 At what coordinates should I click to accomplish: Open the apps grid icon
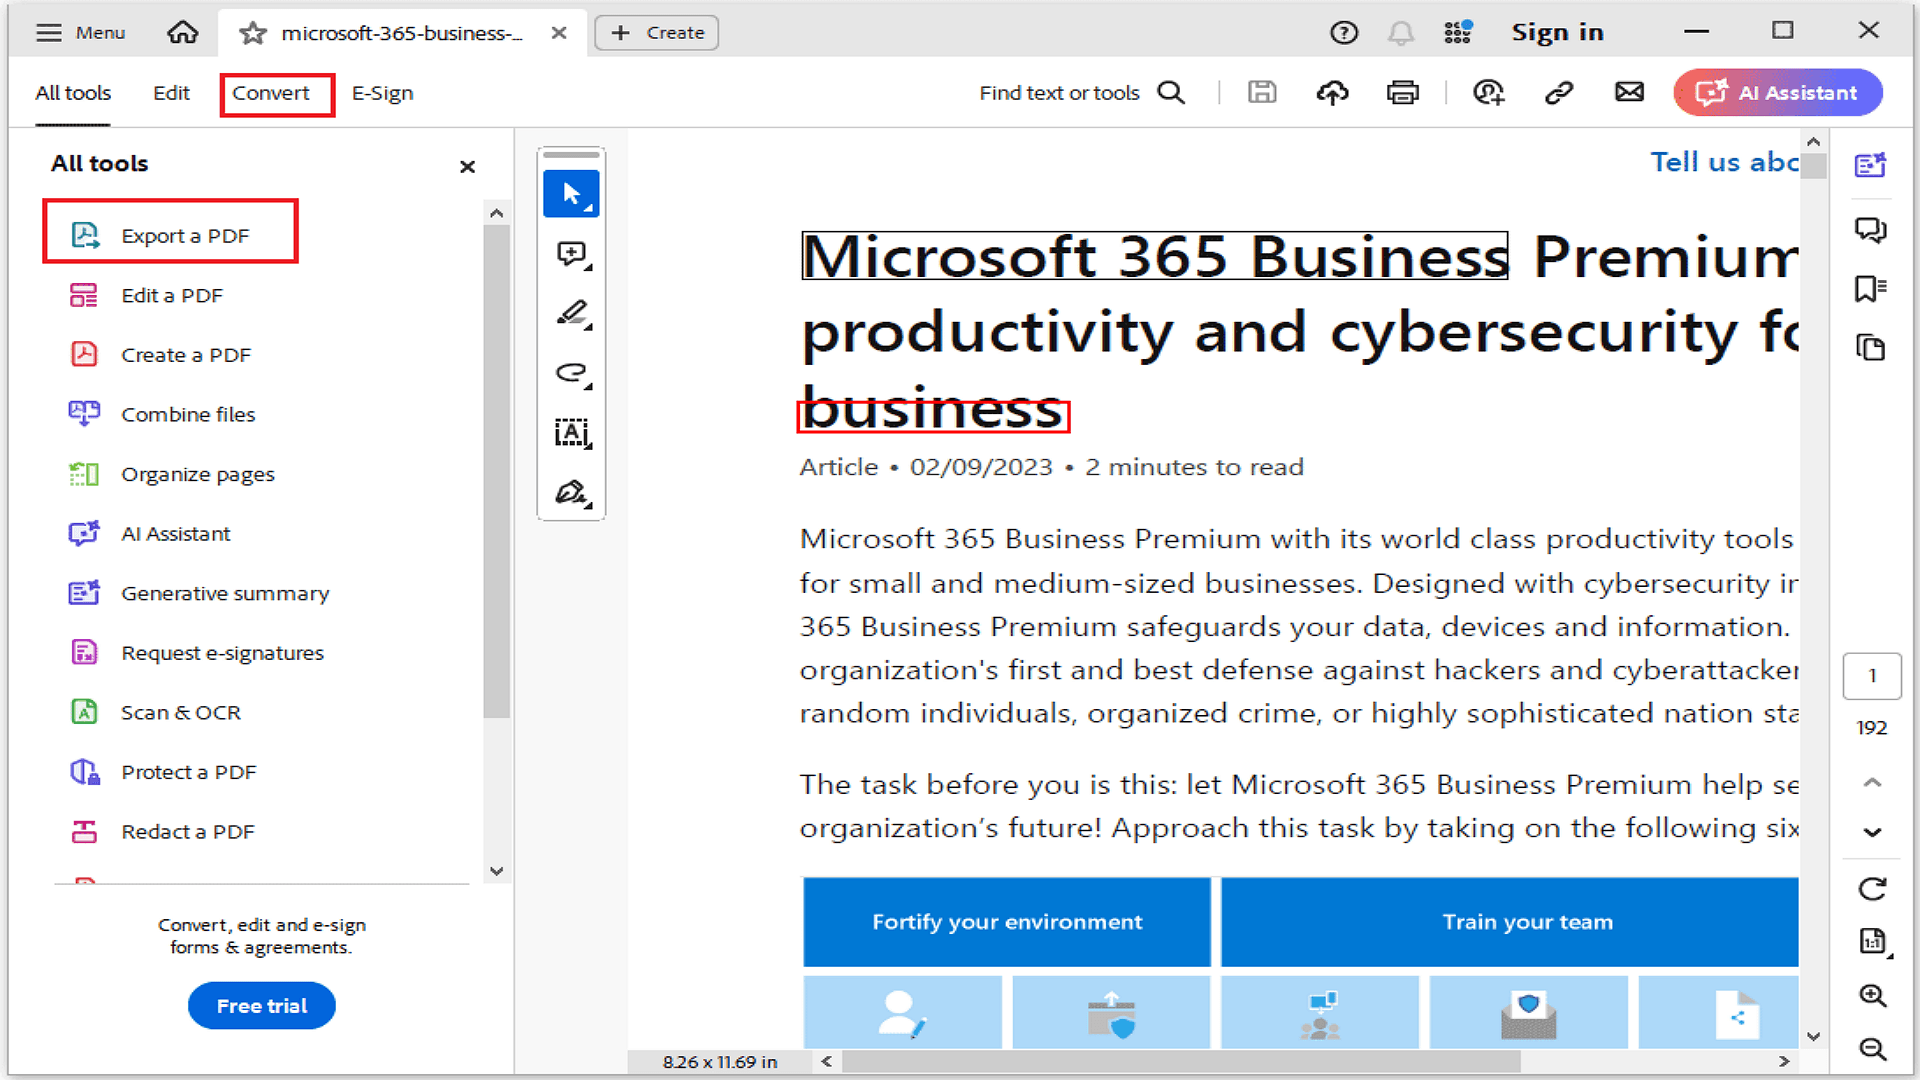tap(1458, 33)
